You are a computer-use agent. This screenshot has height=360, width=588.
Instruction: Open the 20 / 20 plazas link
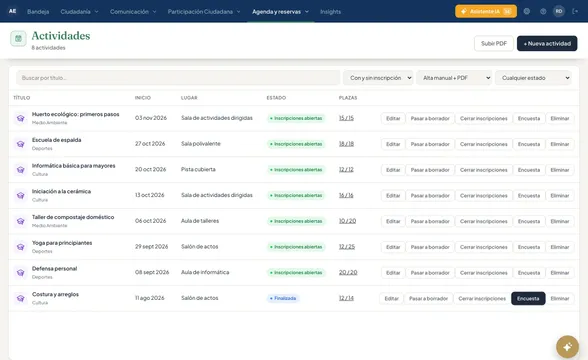pyautogui.click(x=348, y=272)
